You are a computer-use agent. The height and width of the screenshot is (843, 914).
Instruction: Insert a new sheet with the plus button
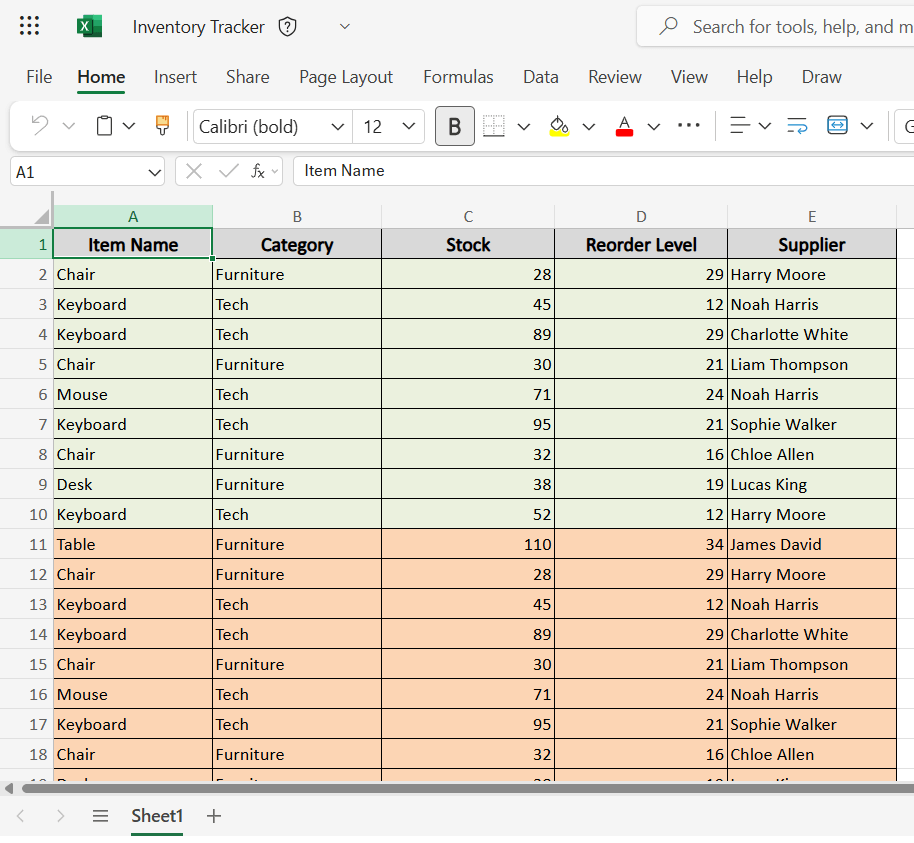click(212, 816)
